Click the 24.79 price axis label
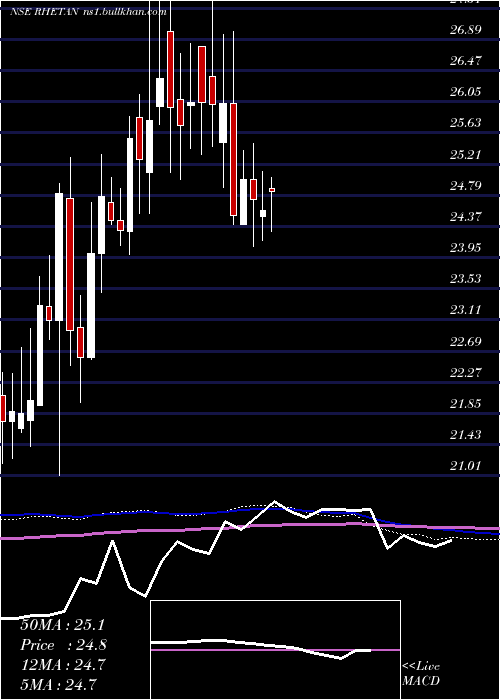500x700 pixels. pos(466,185)
